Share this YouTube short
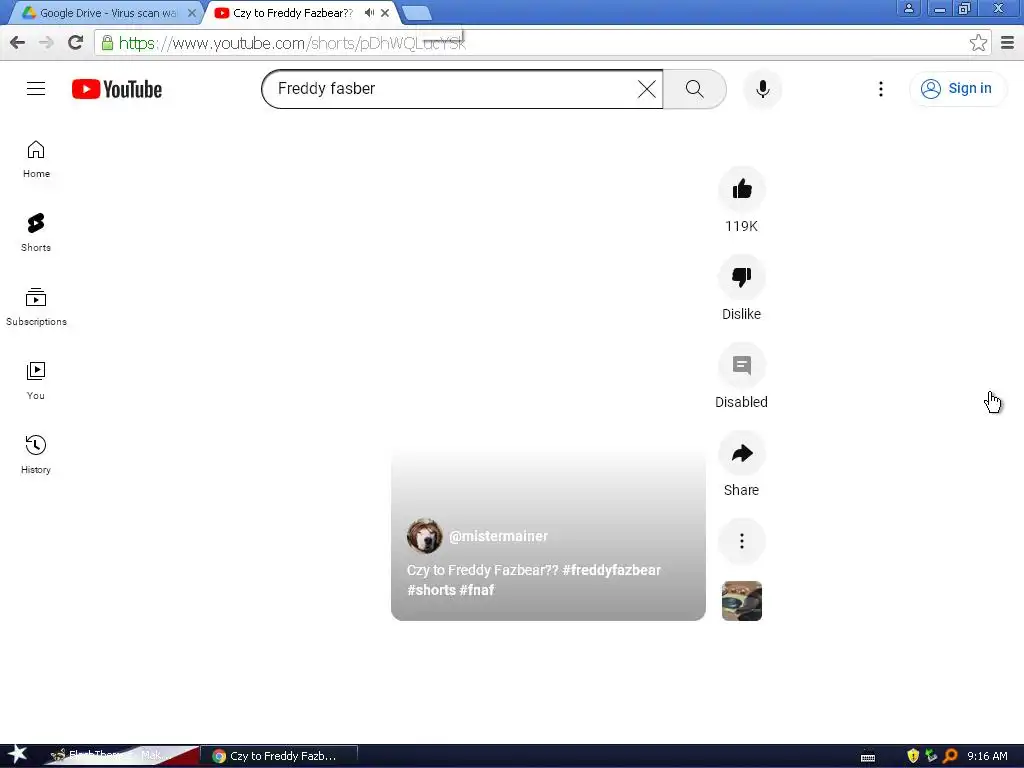This screenshot has width=1024, height=768. point(742,453)
